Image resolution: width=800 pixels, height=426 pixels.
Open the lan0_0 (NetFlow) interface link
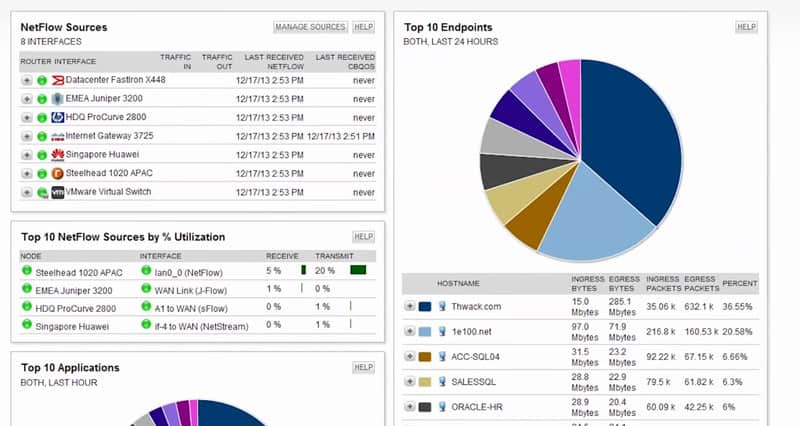coord(188,272)
